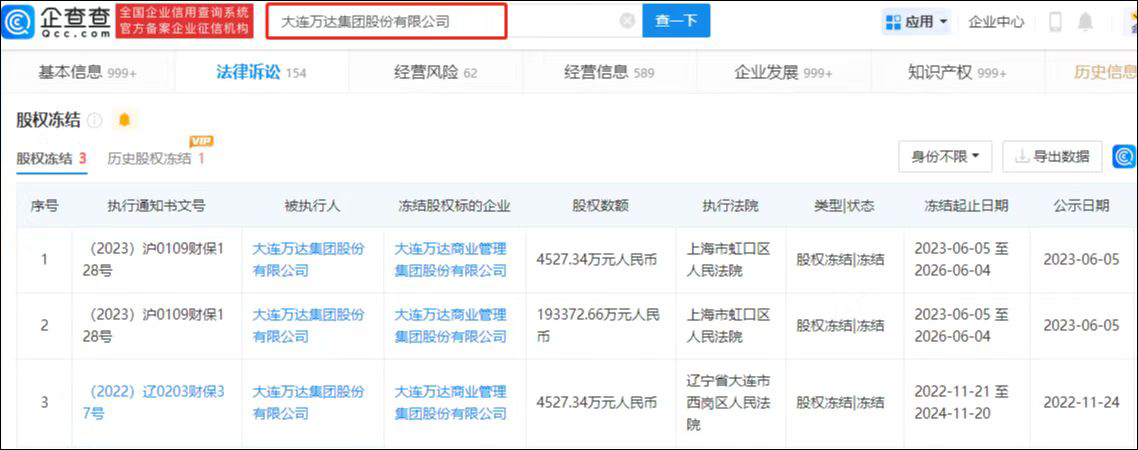Select the 股权冻结 3 sub-tab

[x=52, y=158]
